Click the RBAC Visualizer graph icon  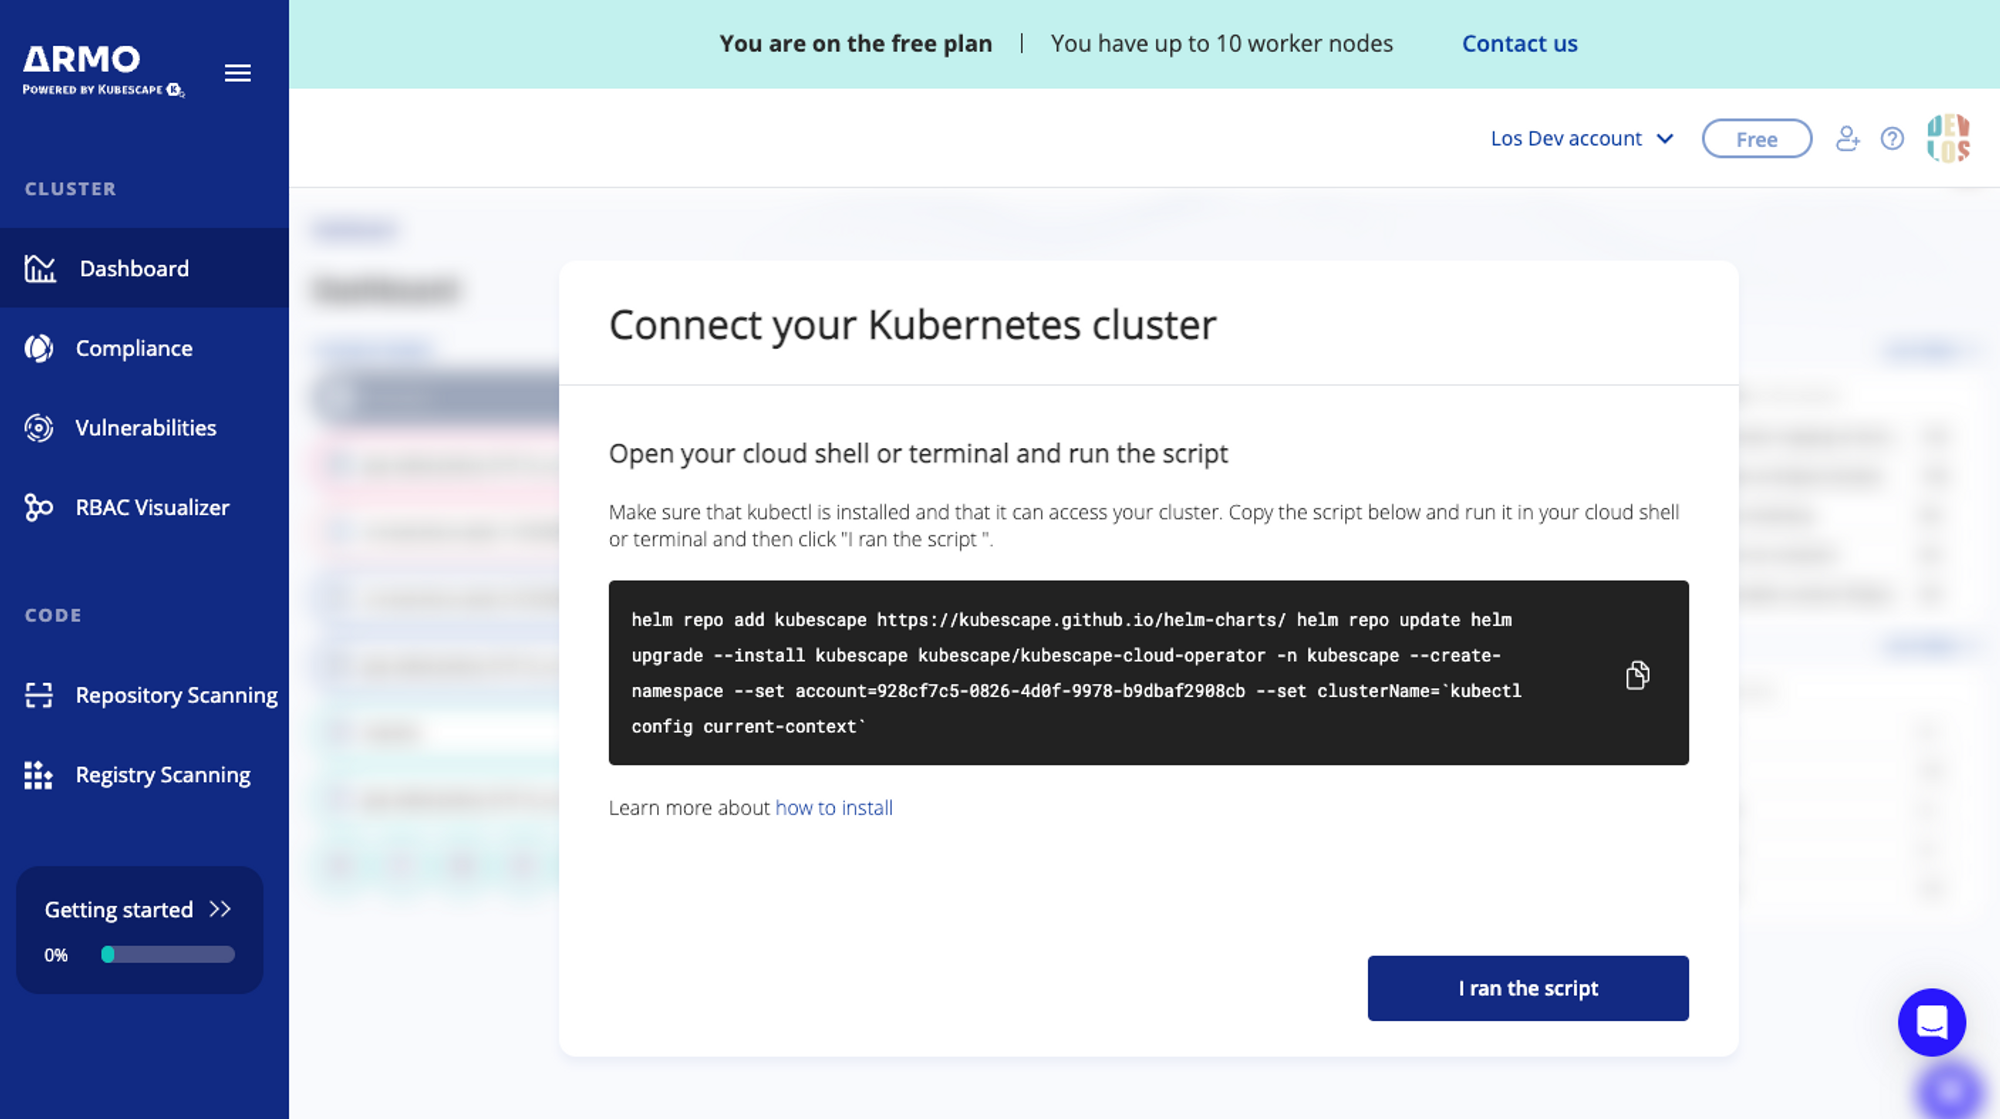click(x=39, y=508)
